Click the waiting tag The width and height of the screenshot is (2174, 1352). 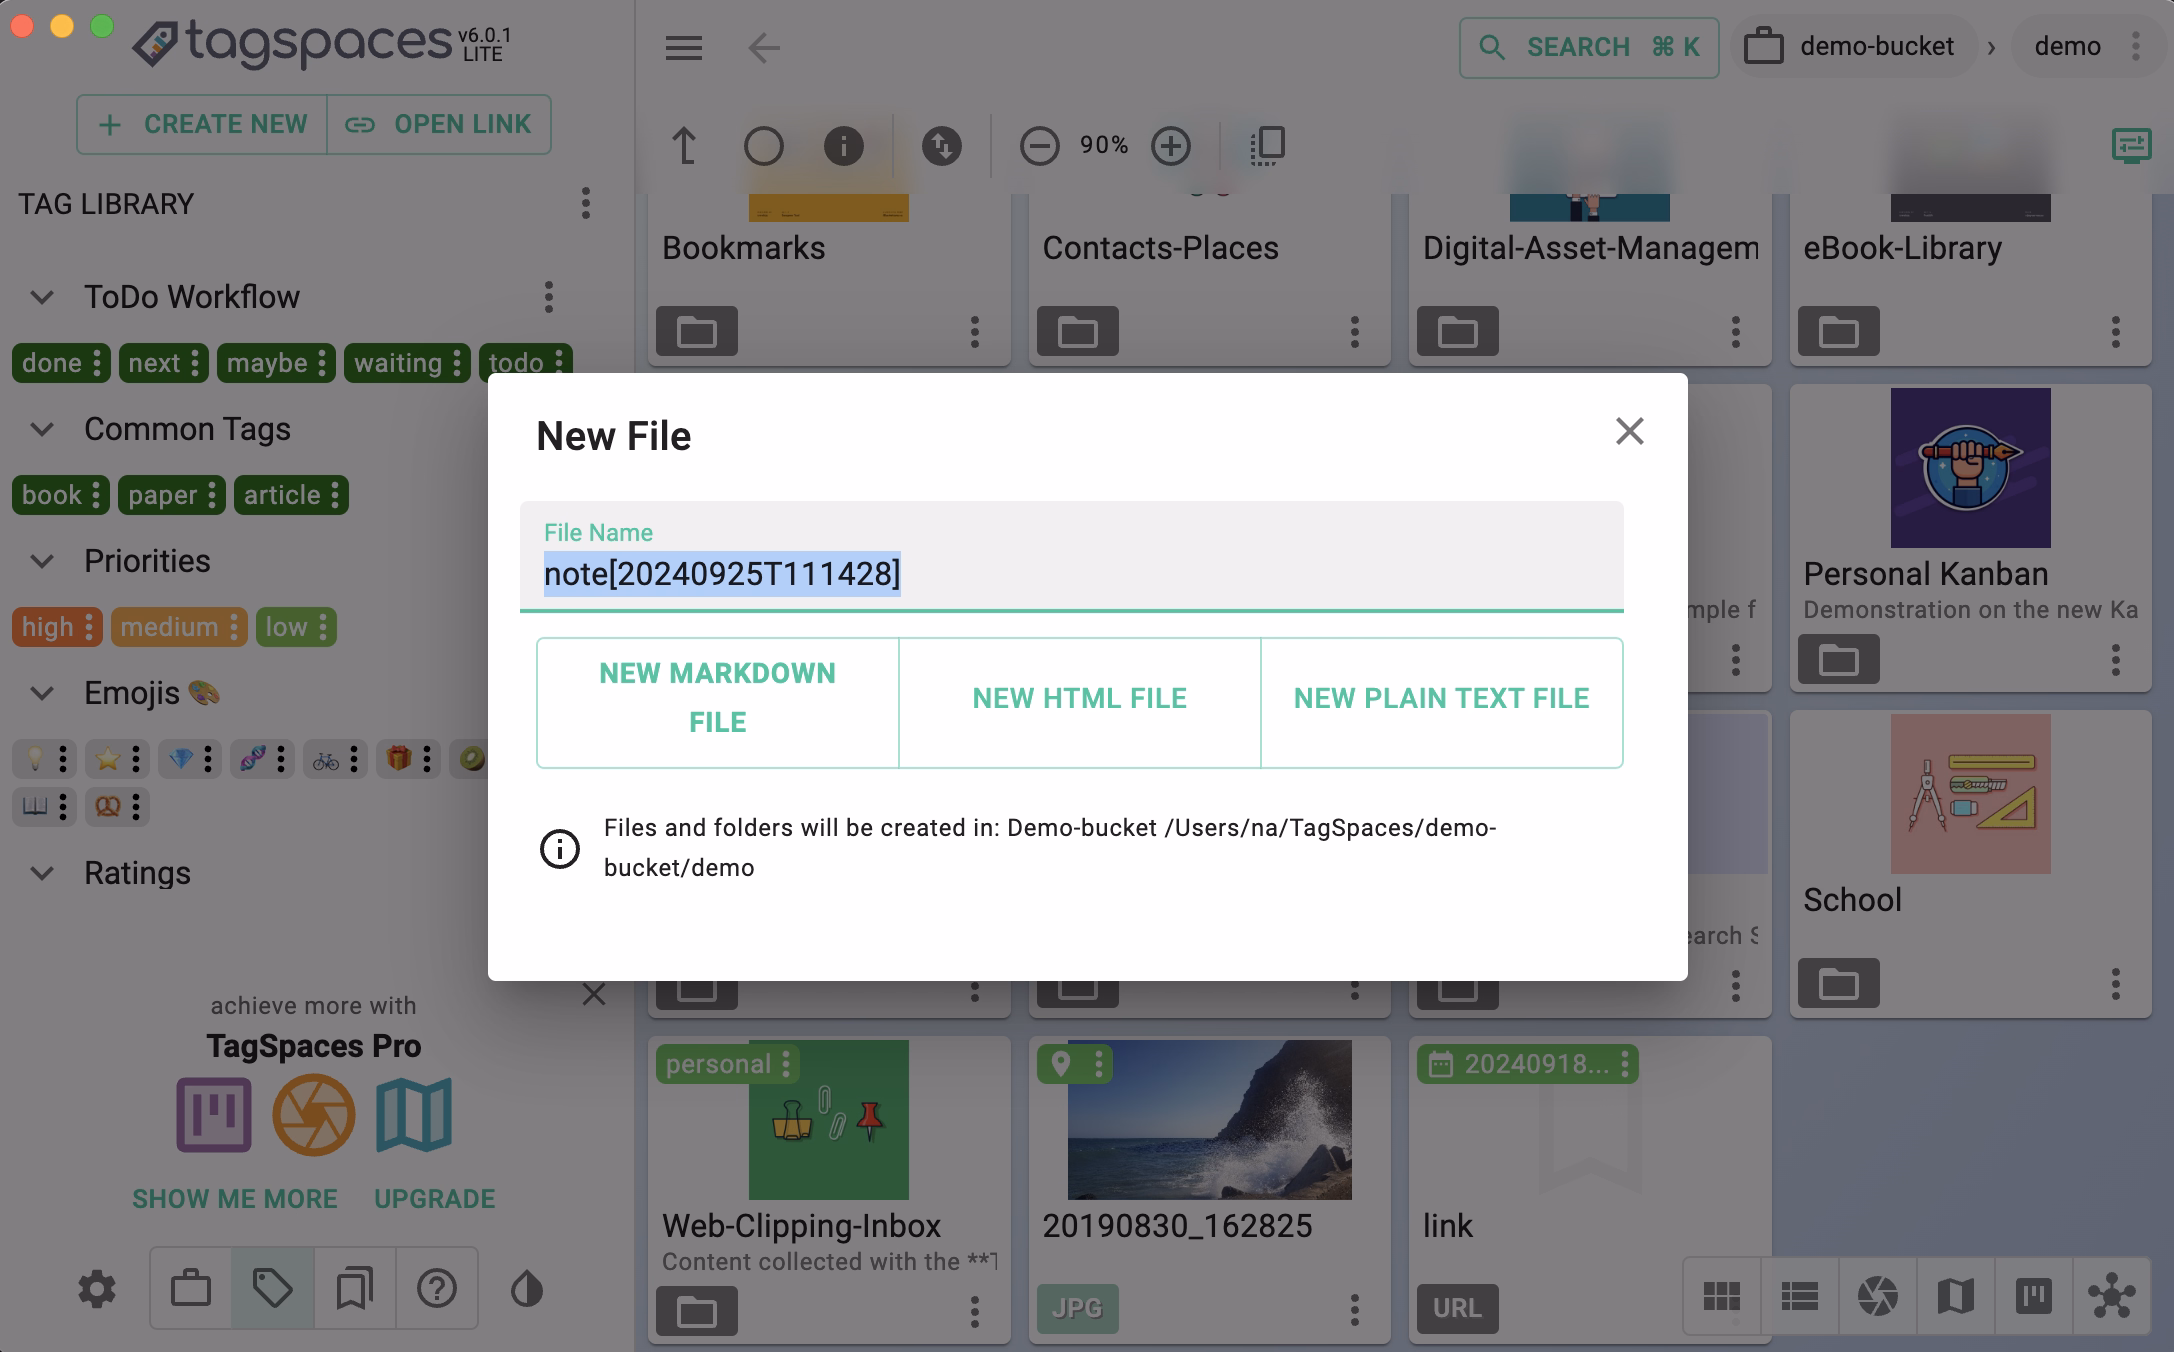pos(406,363)
